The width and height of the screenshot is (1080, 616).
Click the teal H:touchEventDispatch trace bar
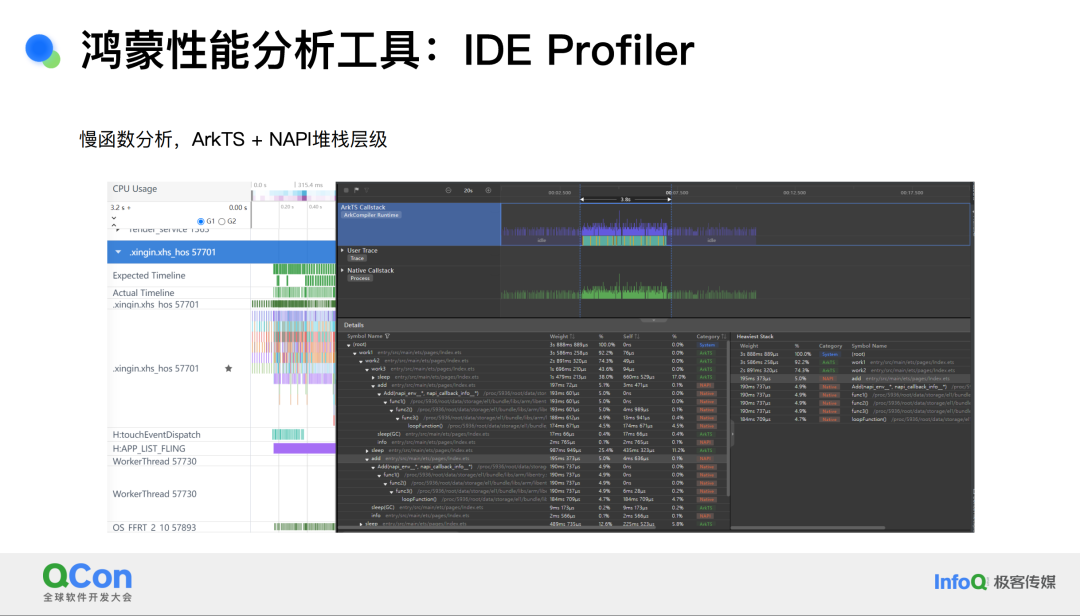pos(288,435)
